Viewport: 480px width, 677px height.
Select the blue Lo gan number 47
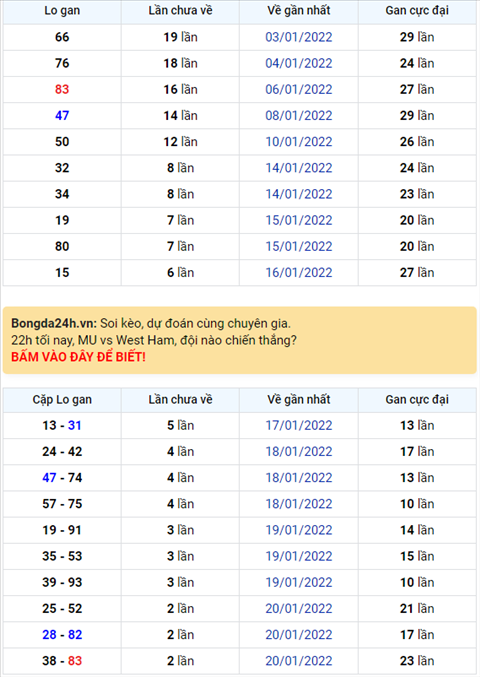(x=62, y=116)
